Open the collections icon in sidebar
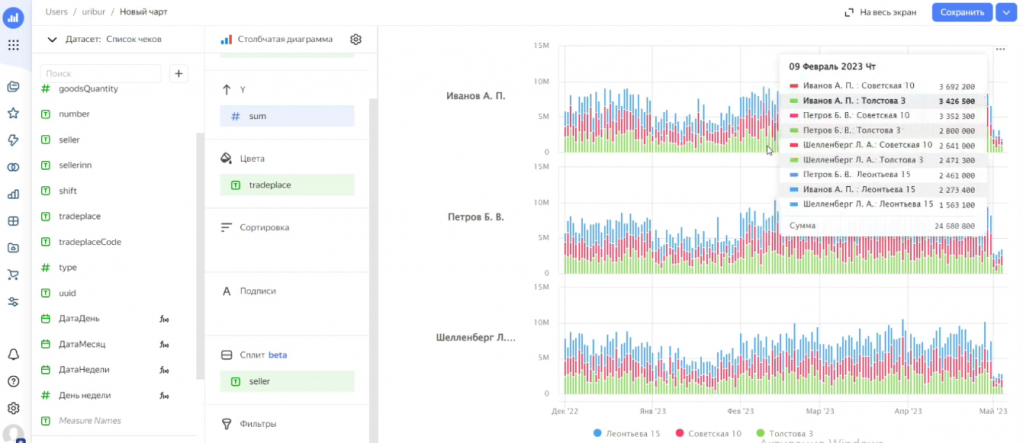The image size is (1023, 443). 13,86
